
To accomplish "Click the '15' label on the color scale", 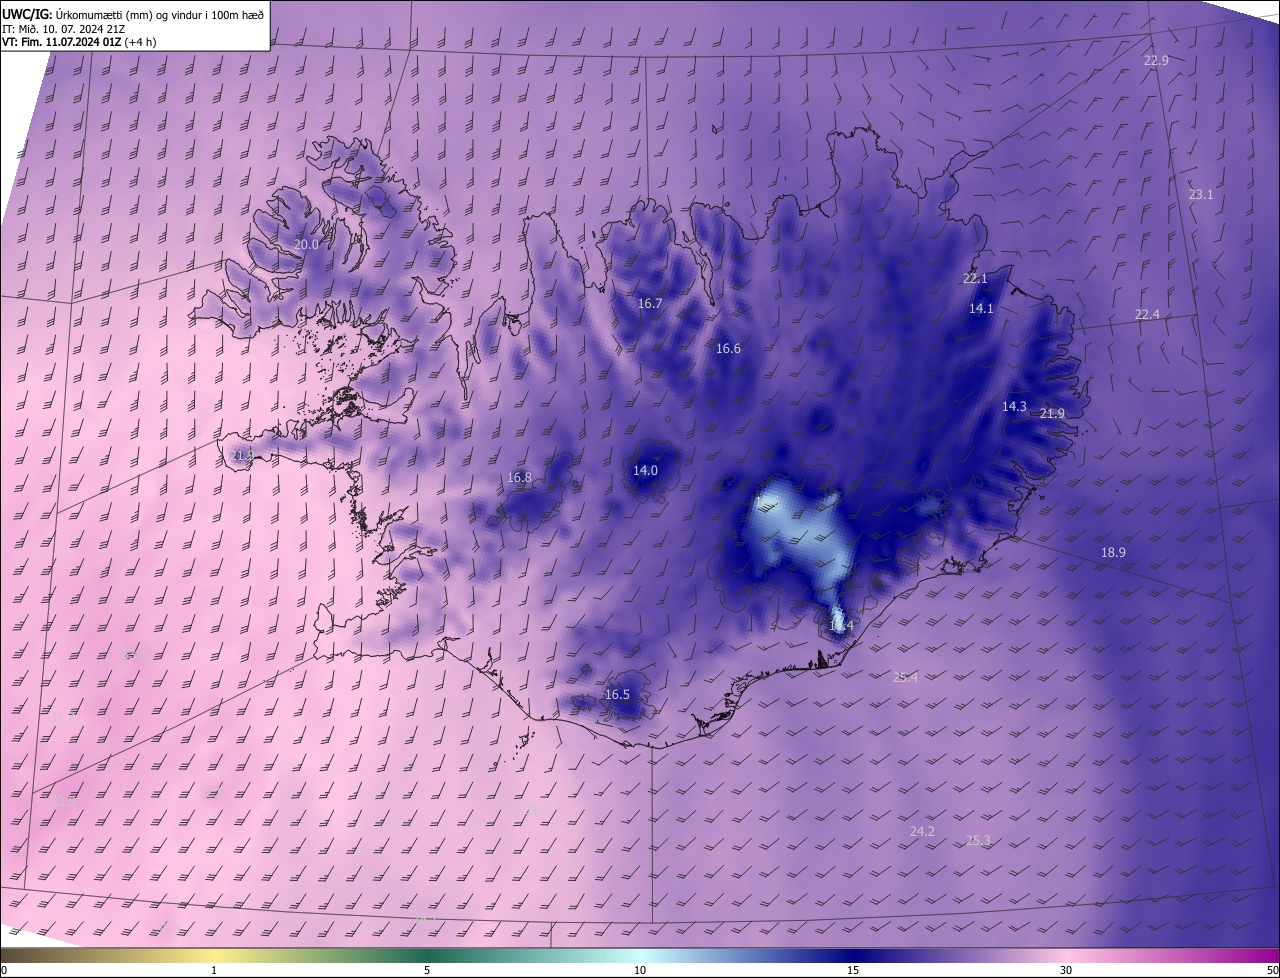I will (853, 971).
